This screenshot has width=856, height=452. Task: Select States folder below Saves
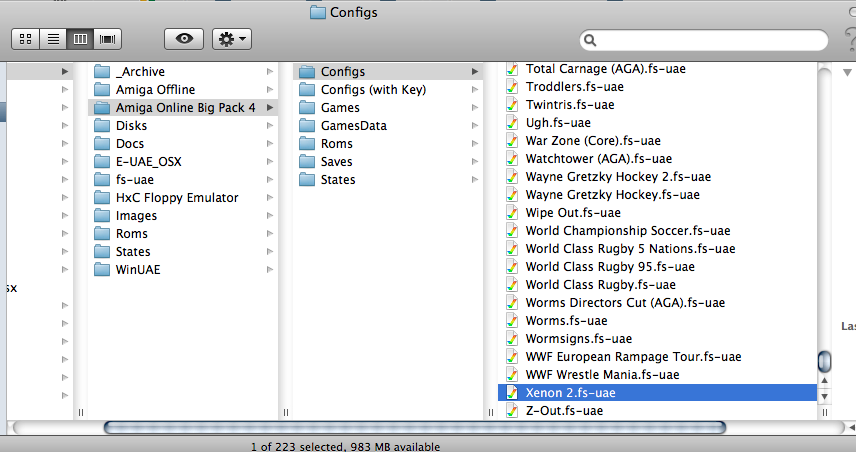[x=388, y=180]
